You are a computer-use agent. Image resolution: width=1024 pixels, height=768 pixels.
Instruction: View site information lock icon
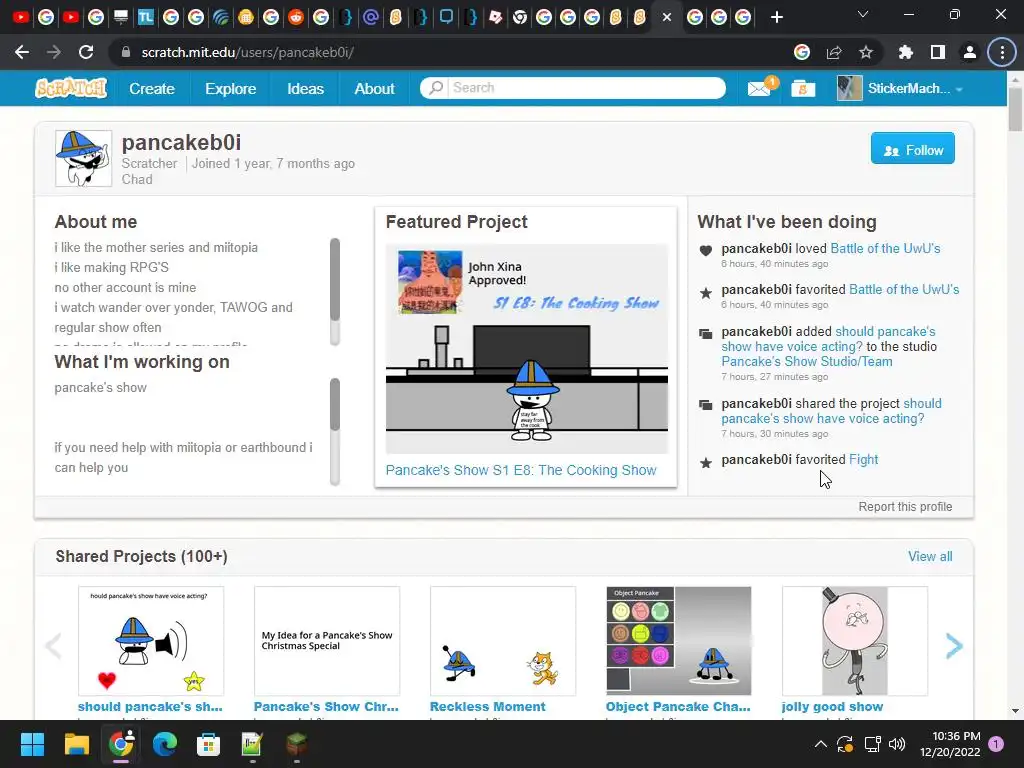click(x=126, y=52)
